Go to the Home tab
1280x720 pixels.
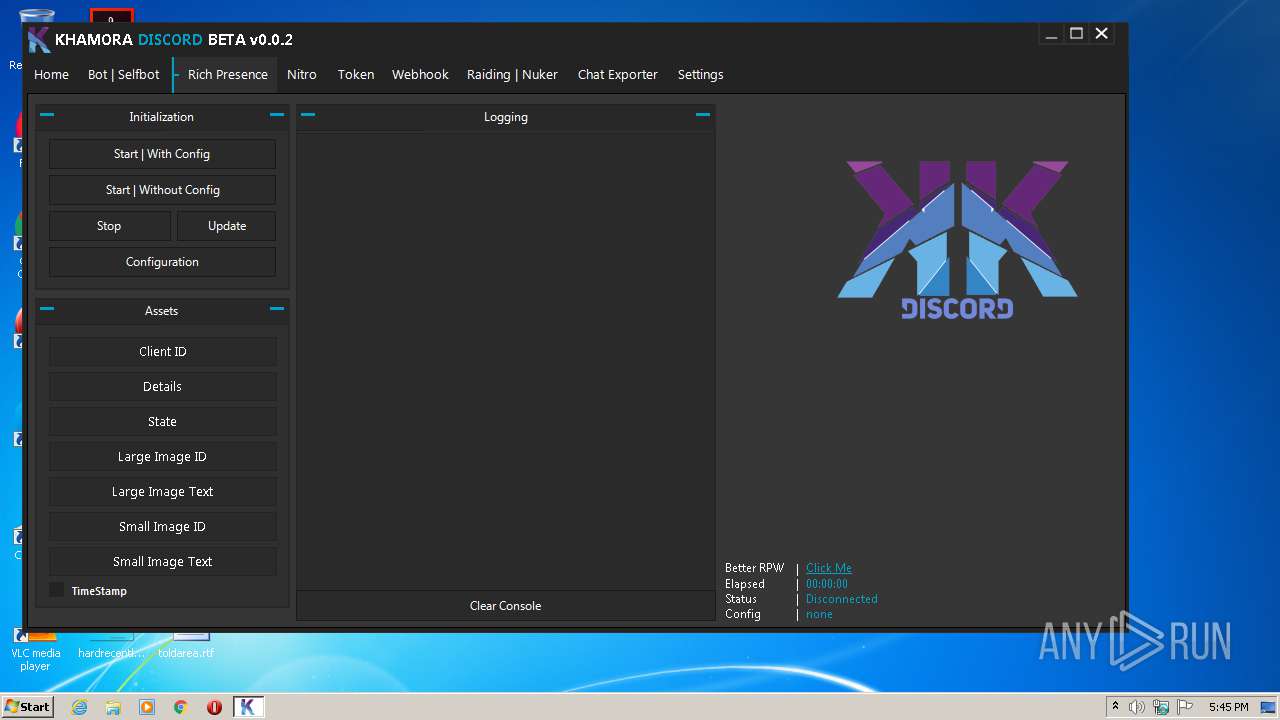click(x=52, y=75)
